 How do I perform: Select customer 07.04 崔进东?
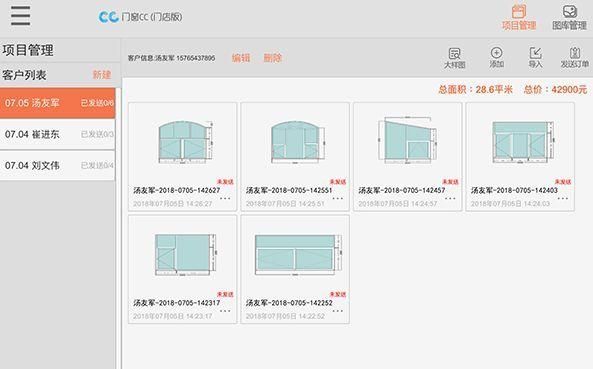point(57,134)
